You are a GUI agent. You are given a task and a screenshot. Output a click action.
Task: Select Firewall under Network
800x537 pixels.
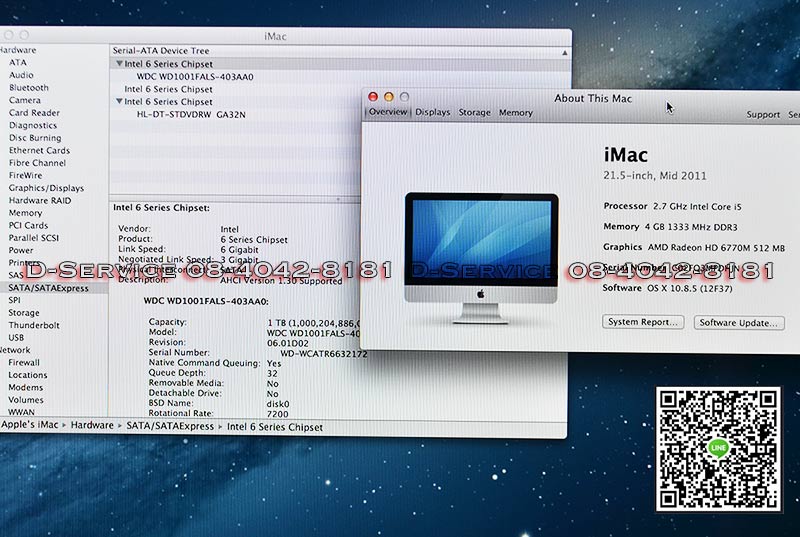pyautogui.click(x=24, y=363)
